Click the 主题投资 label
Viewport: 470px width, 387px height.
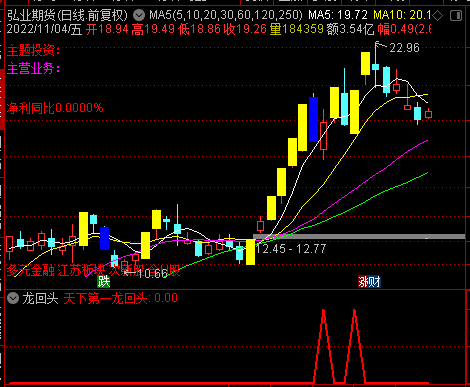pyautogui.click(x=33, y=51)
